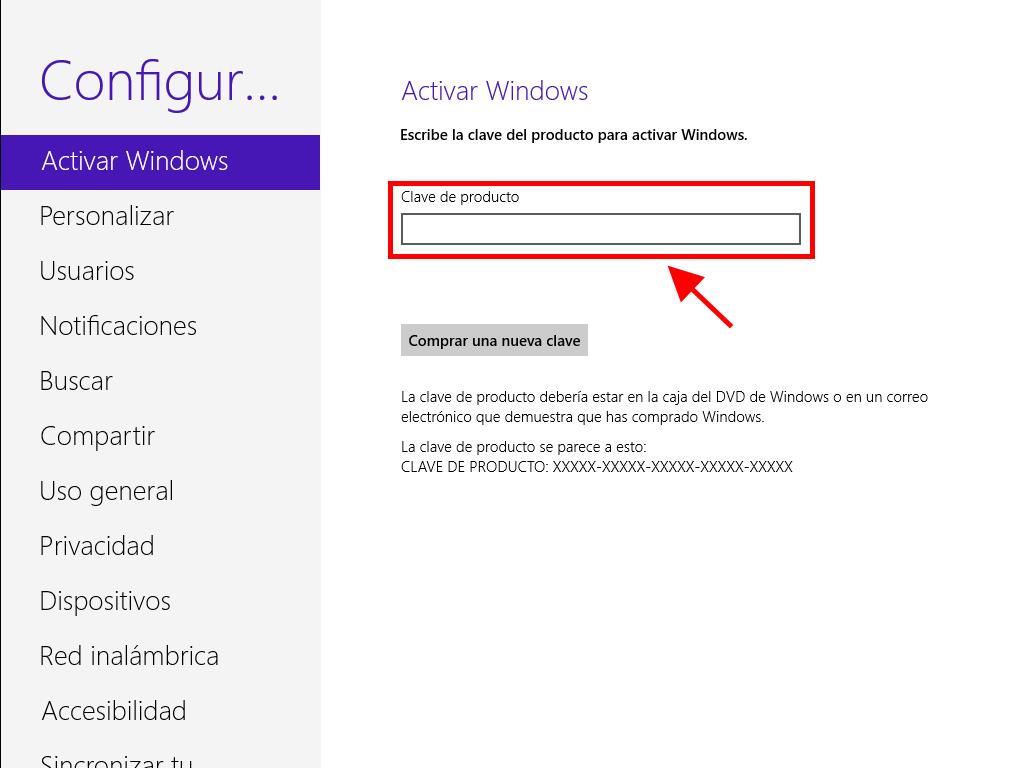Select Red inalámbrica in the sidebar
The image size is (1024, 768).
(x=129, y=656)
